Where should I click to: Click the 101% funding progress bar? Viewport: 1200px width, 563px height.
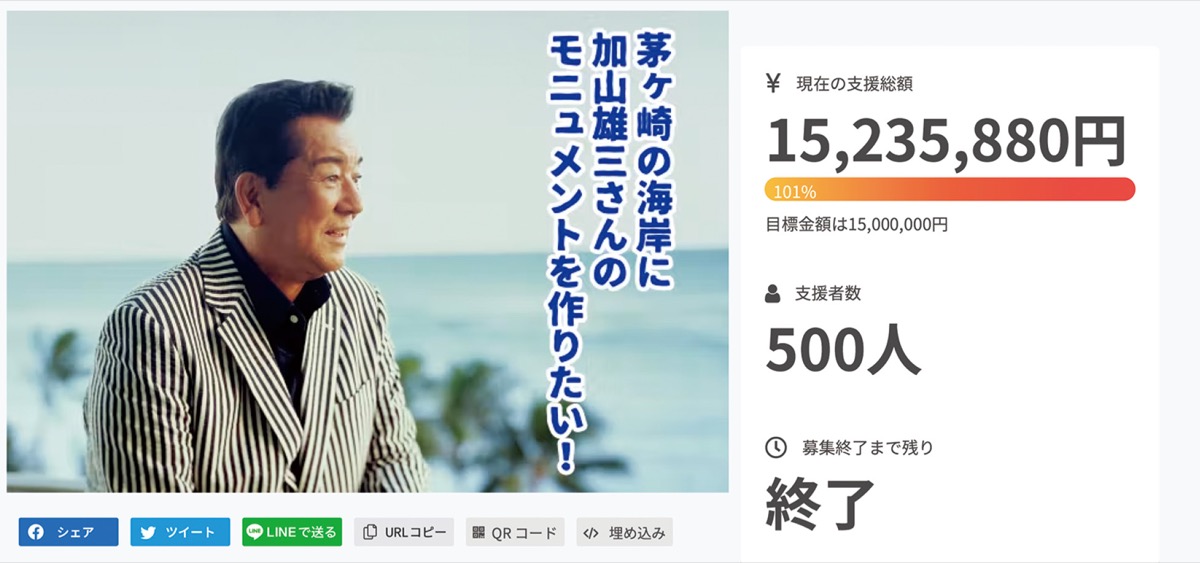(x=950, y=190)
